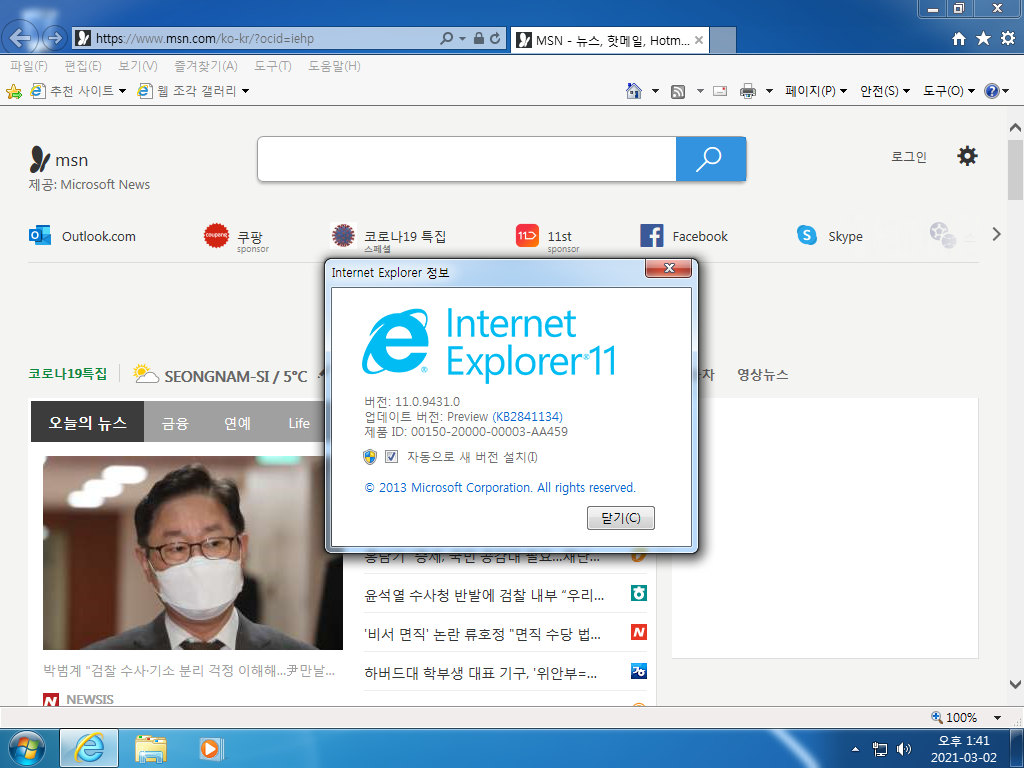Open Tools with the top-right gear icon

1008,39
